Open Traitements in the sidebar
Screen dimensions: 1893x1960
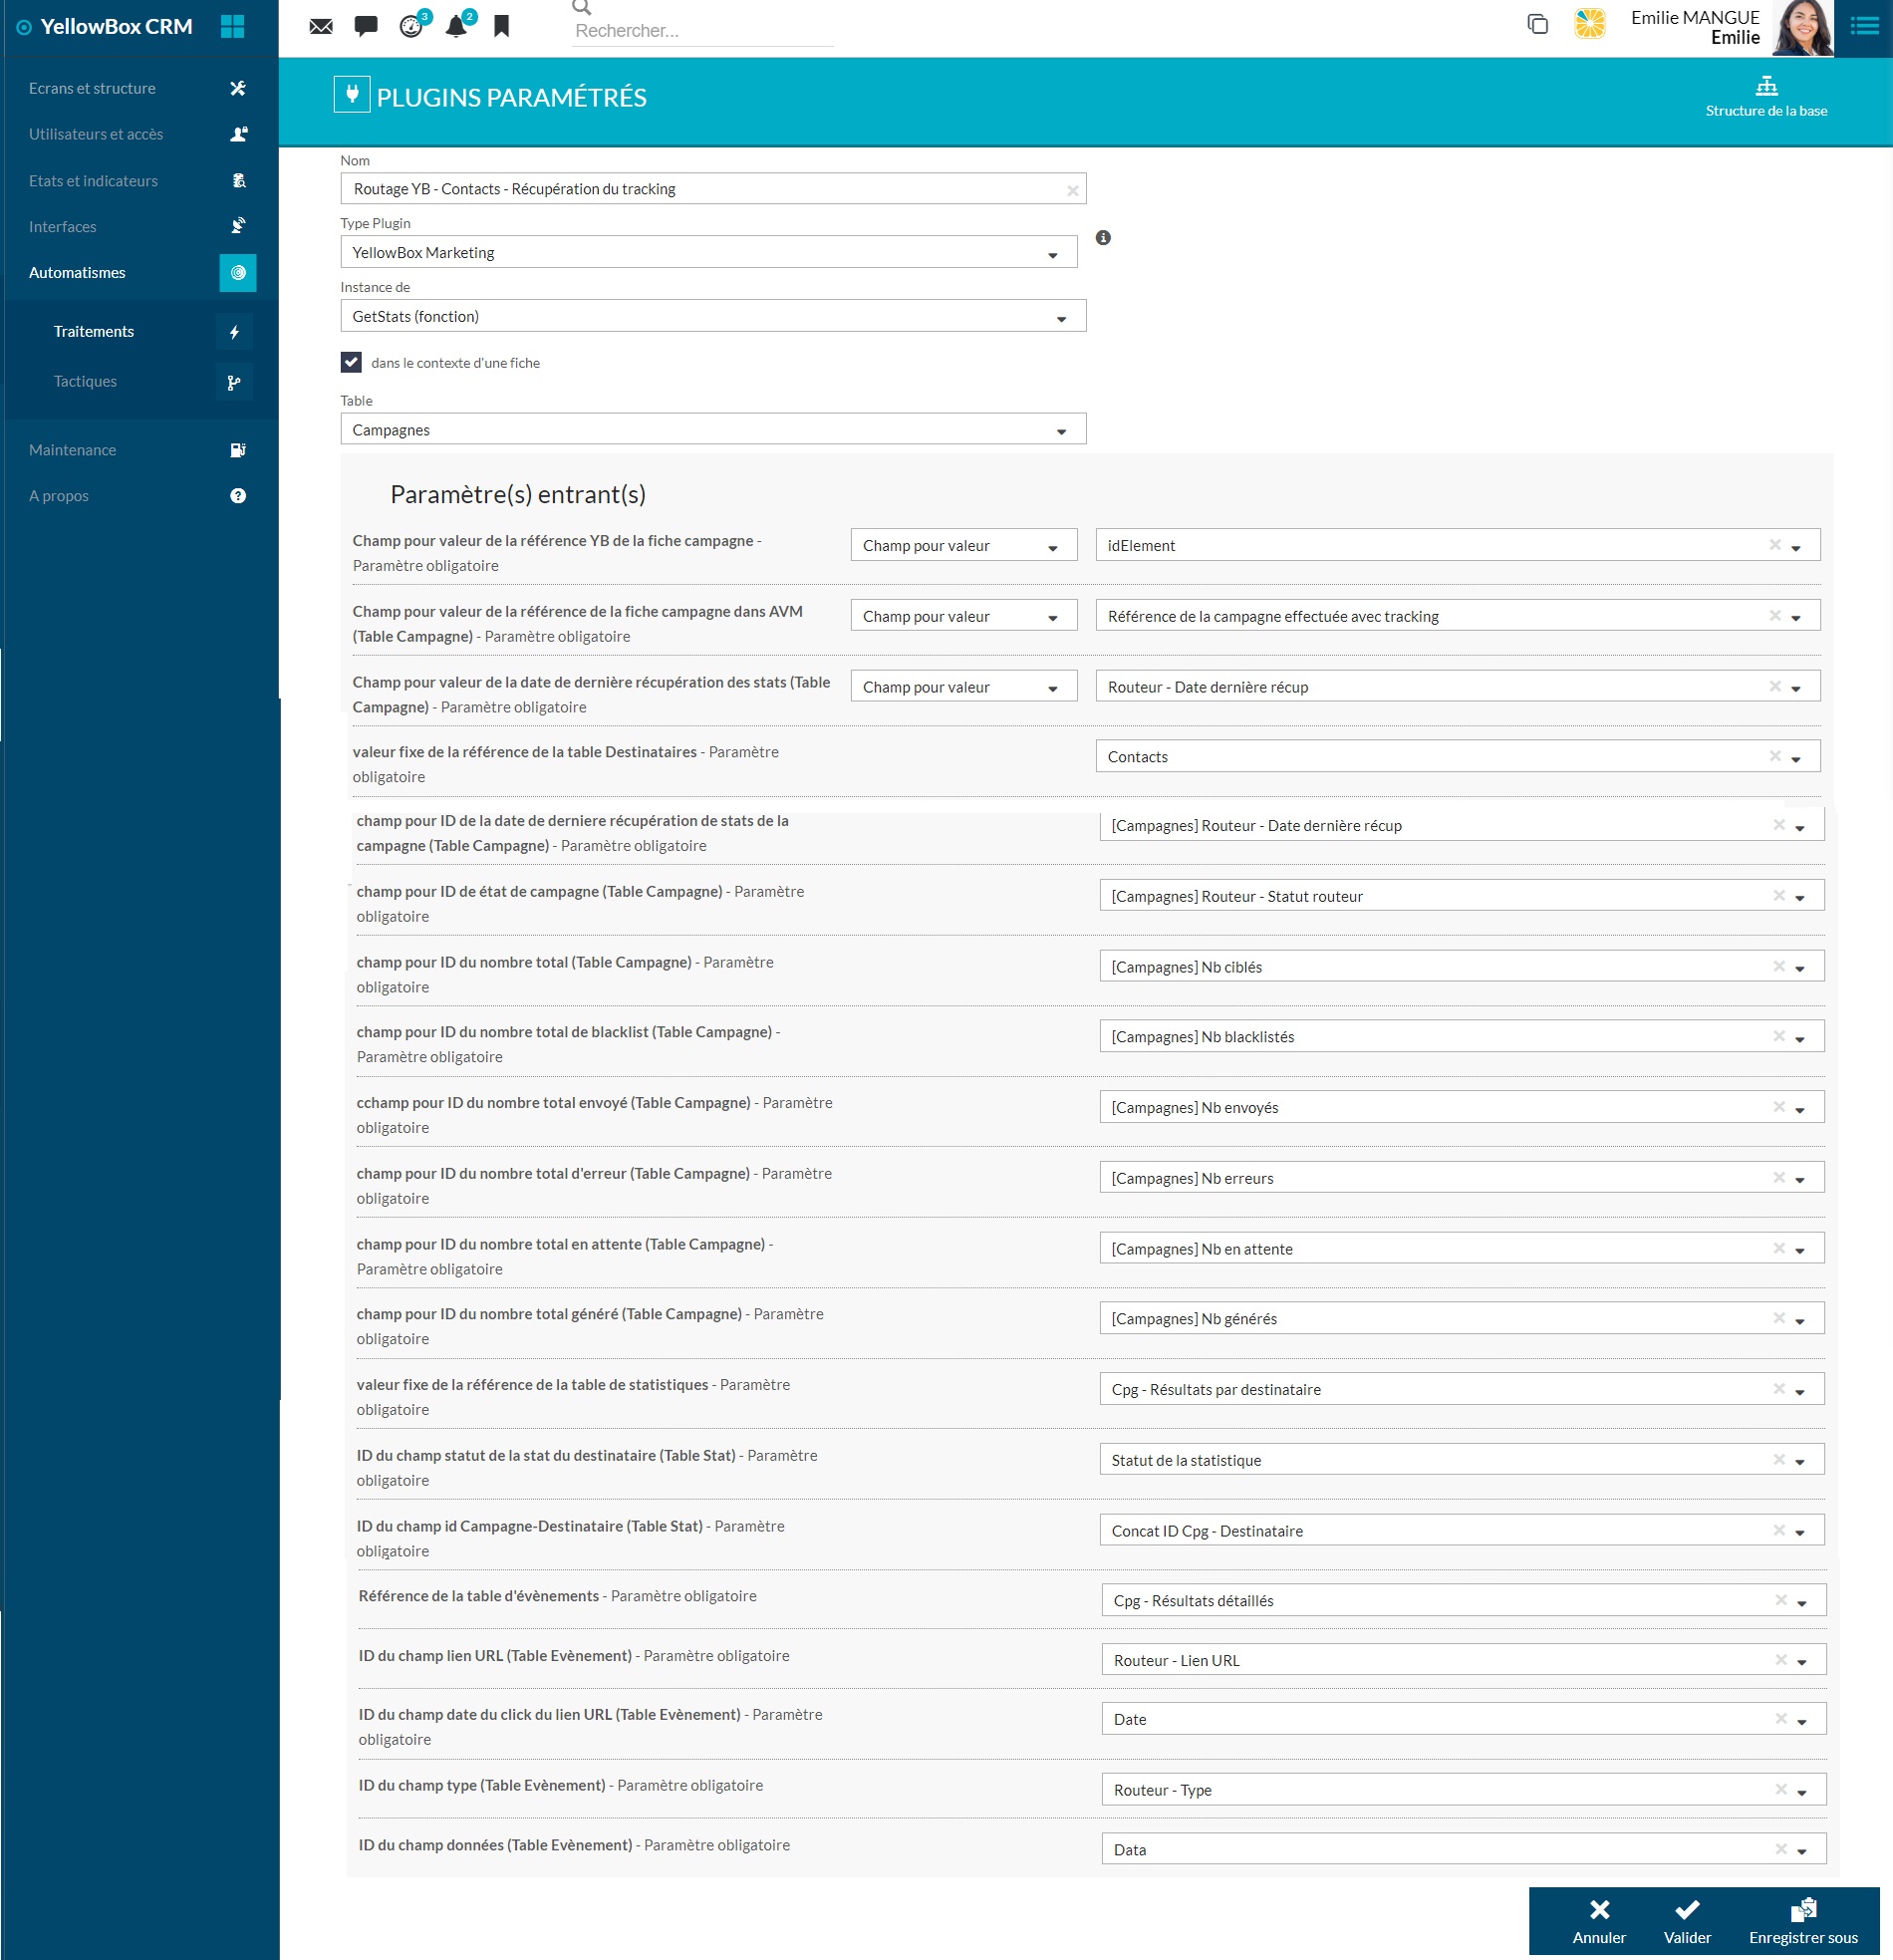94,332
